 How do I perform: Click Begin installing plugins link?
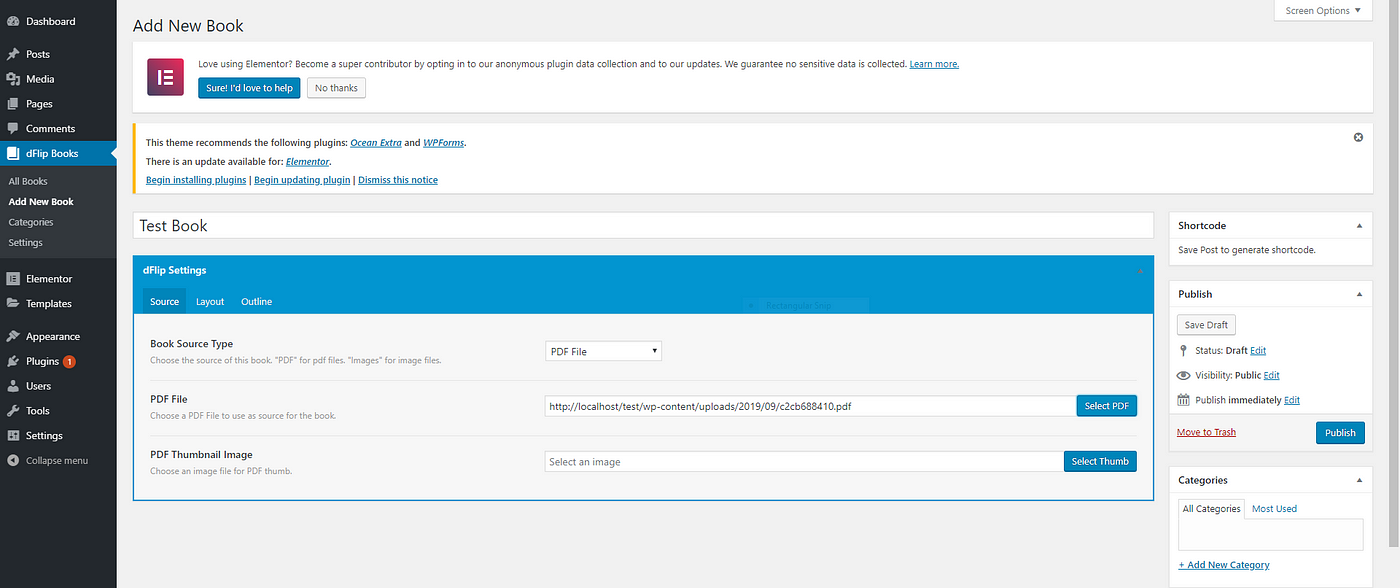(196, 180)
